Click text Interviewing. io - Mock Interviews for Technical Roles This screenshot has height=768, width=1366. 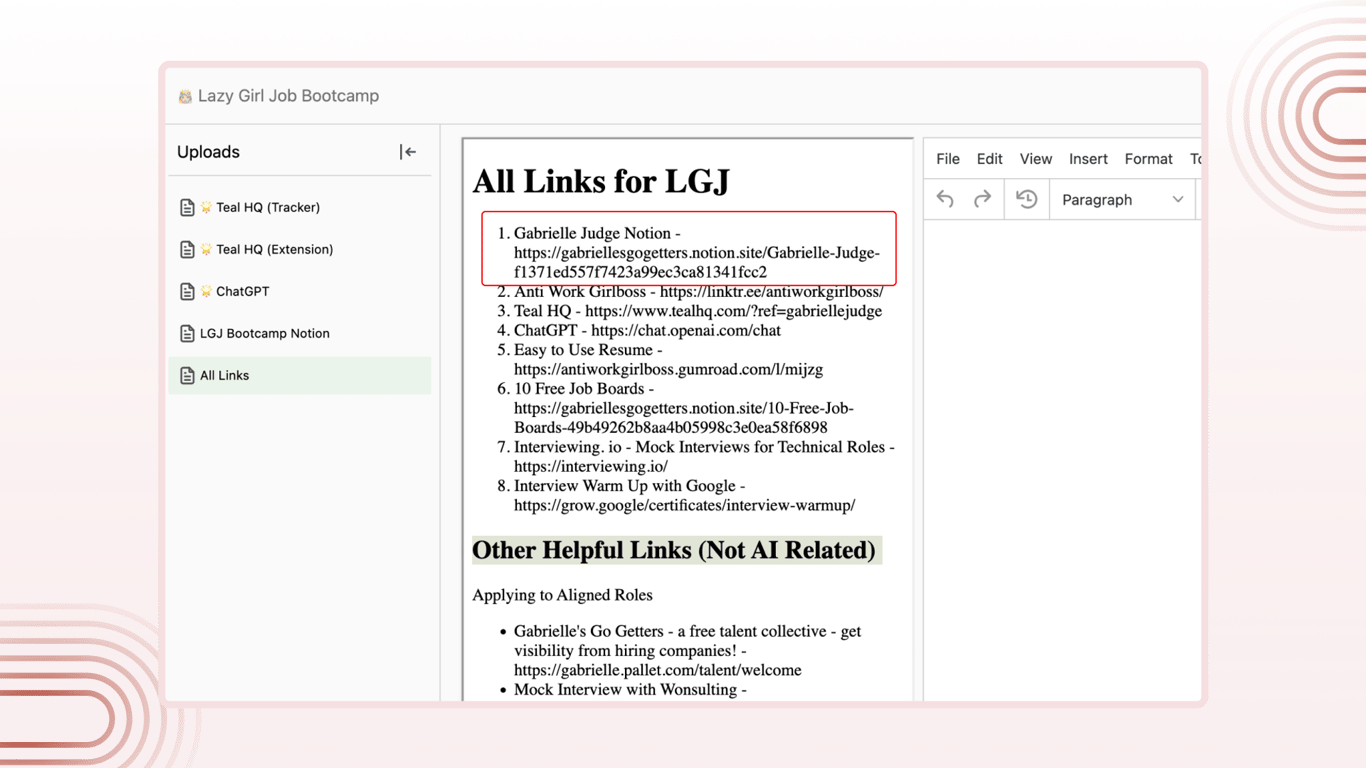click(698, 447)
